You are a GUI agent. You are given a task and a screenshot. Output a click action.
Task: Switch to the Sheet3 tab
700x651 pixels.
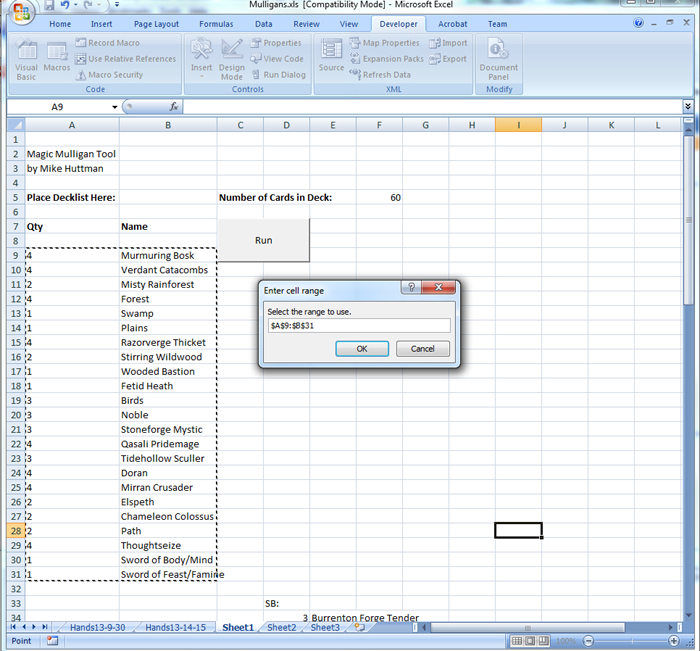click(325, 627)
